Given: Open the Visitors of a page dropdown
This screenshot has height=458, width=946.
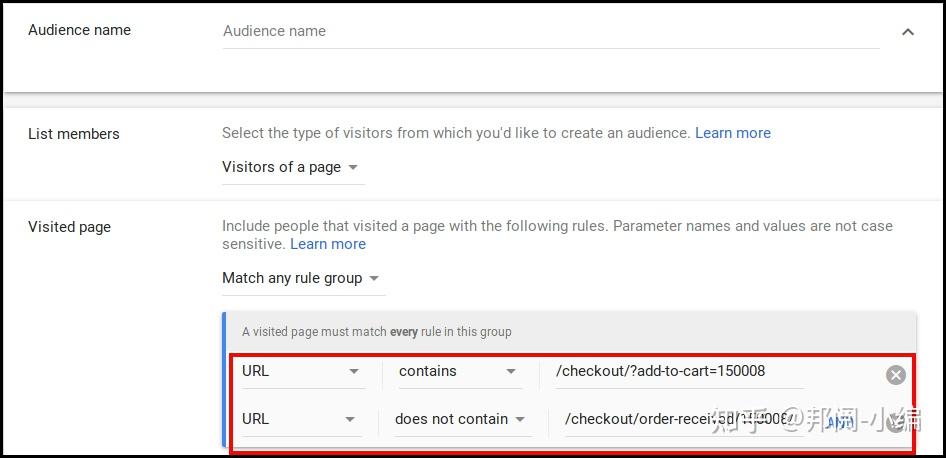Looking at the screenshot, I should point(291,167).
